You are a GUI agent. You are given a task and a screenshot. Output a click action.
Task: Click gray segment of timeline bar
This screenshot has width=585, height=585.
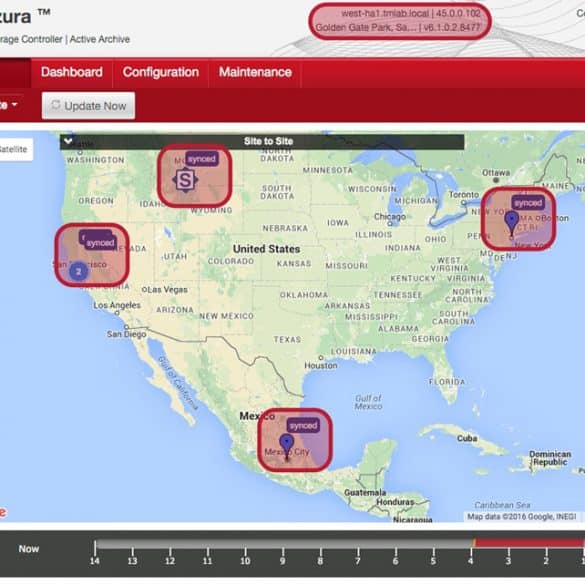[x=284, y=543]
